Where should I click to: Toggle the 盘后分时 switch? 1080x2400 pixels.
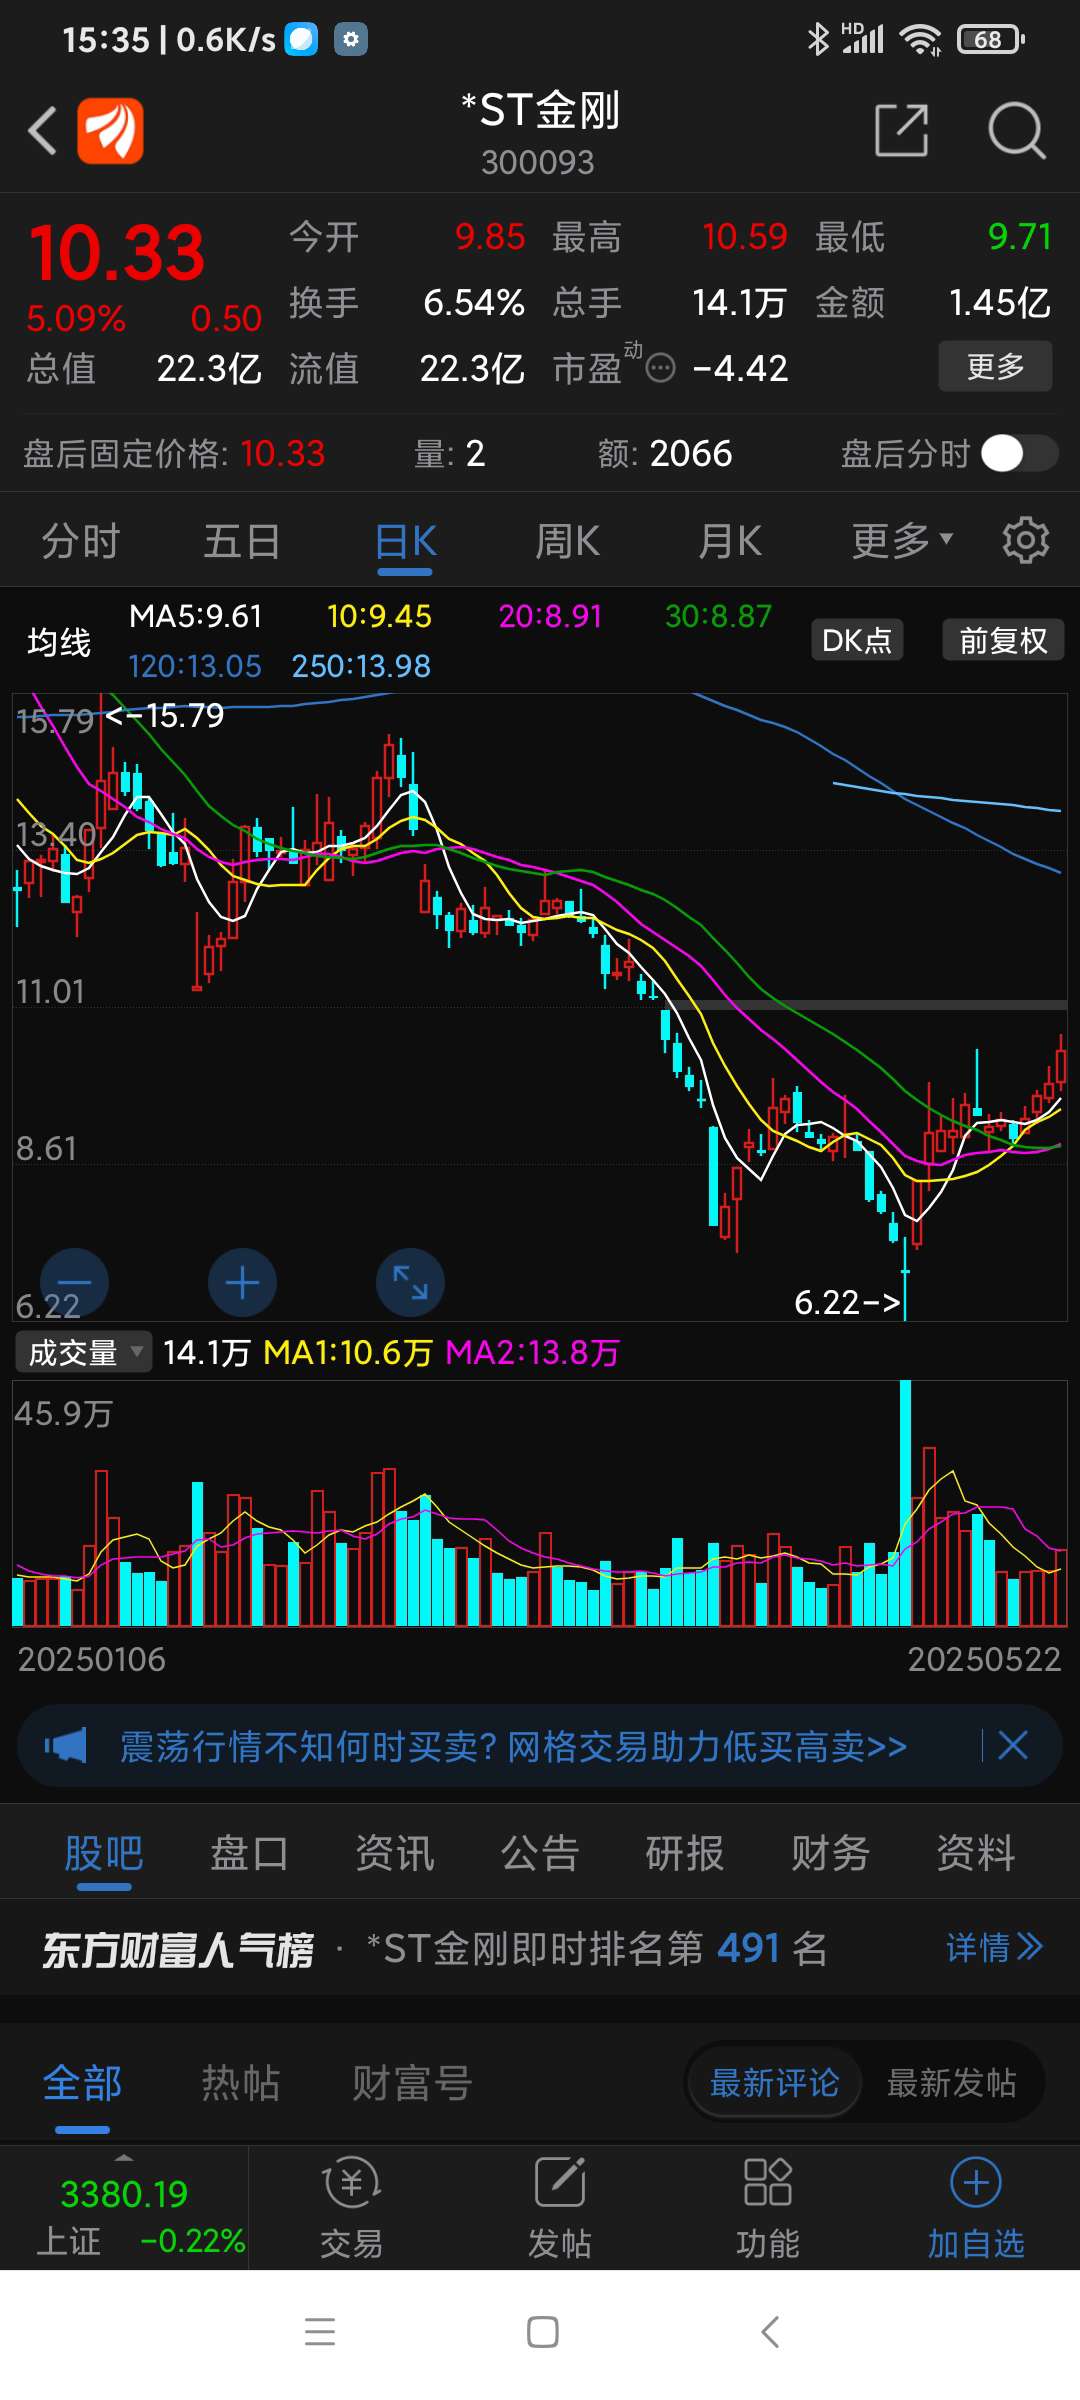pos(1019,453)
